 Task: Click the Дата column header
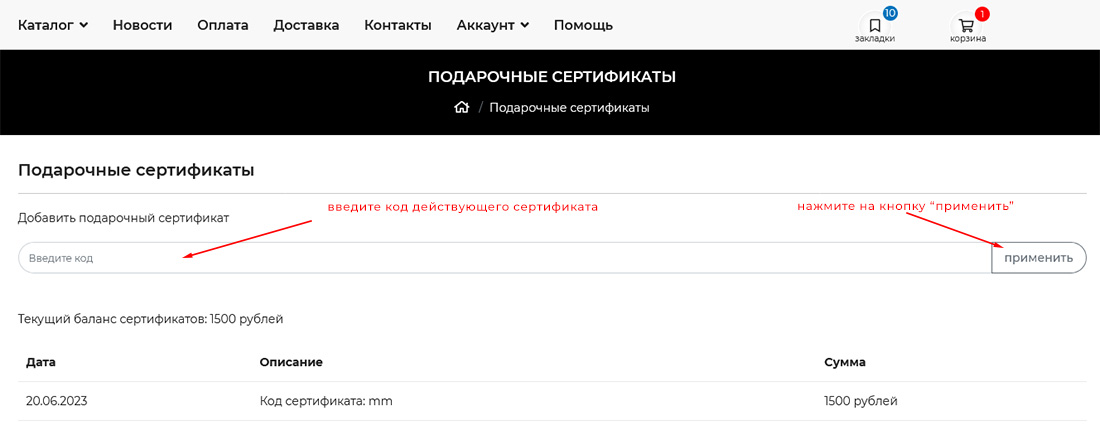click(41, 362)
